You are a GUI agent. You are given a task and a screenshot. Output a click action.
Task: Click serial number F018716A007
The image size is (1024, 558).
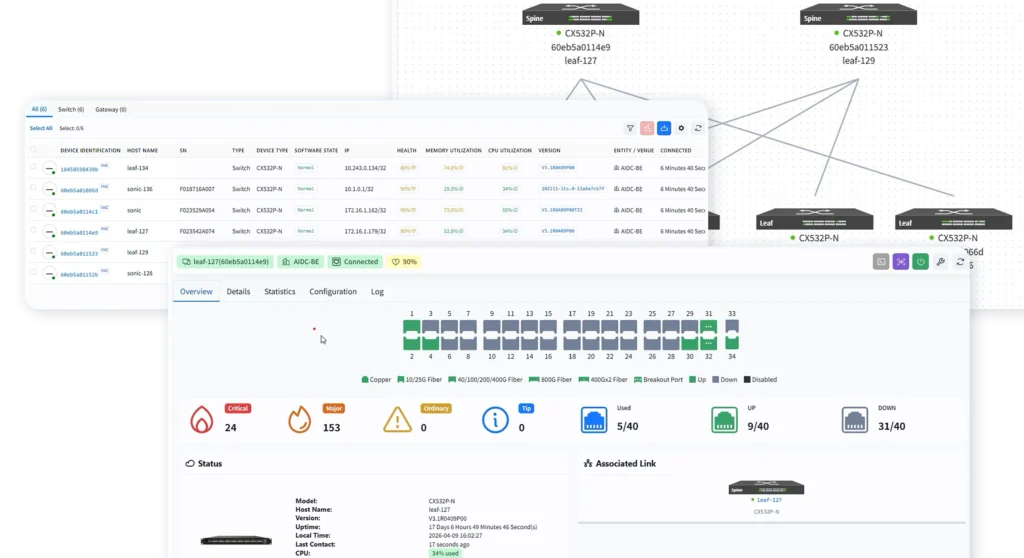point(197,189)
